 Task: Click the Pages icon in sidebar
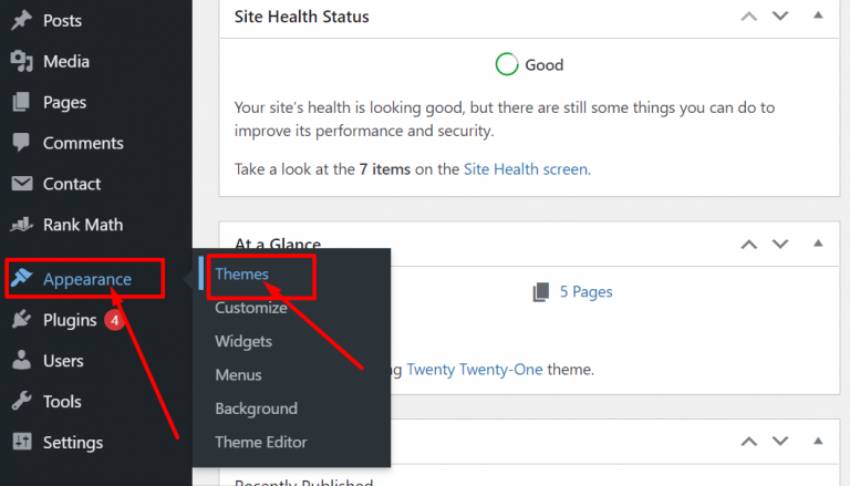click(21, 102)
